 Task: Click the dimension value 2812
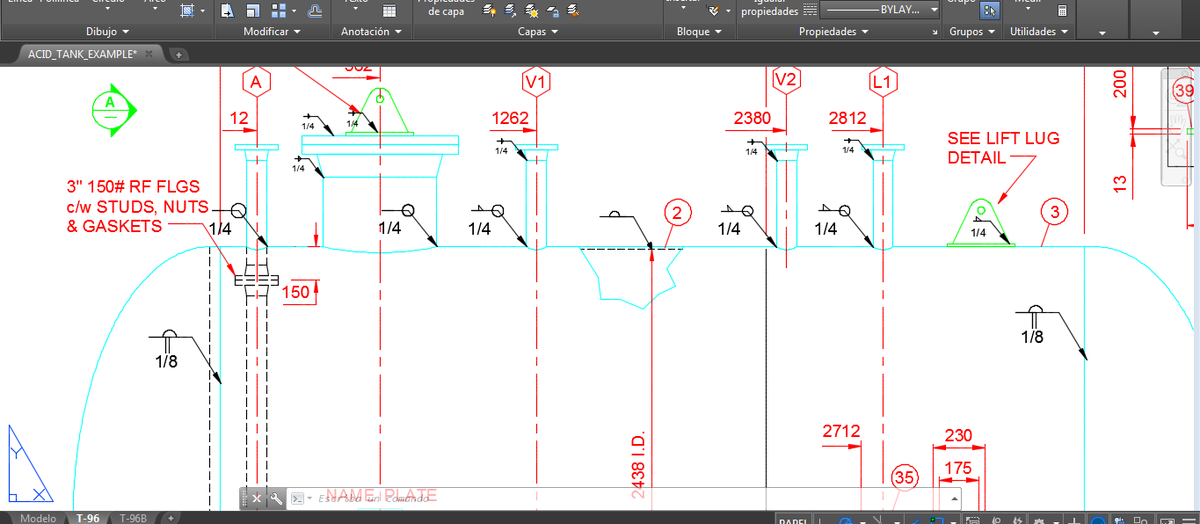click(x=848, y=119)
